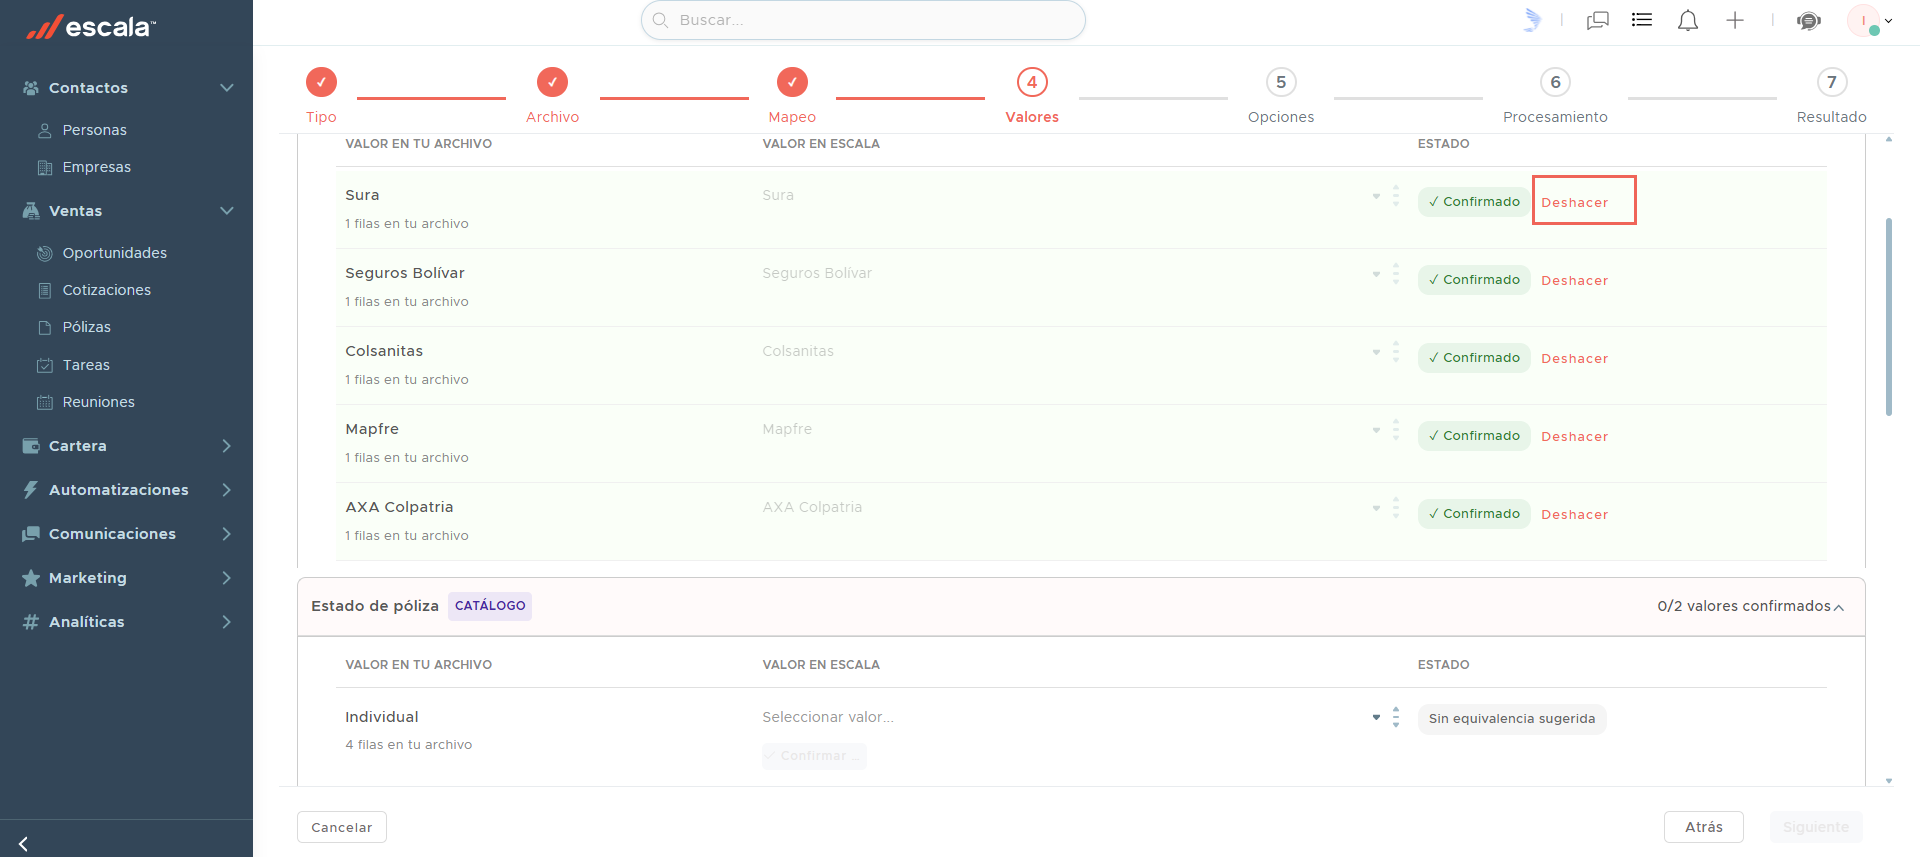This screenshot has width=1920, height=857.
Task: Click the Tareas checklist icon
Action: click(45, 365)
